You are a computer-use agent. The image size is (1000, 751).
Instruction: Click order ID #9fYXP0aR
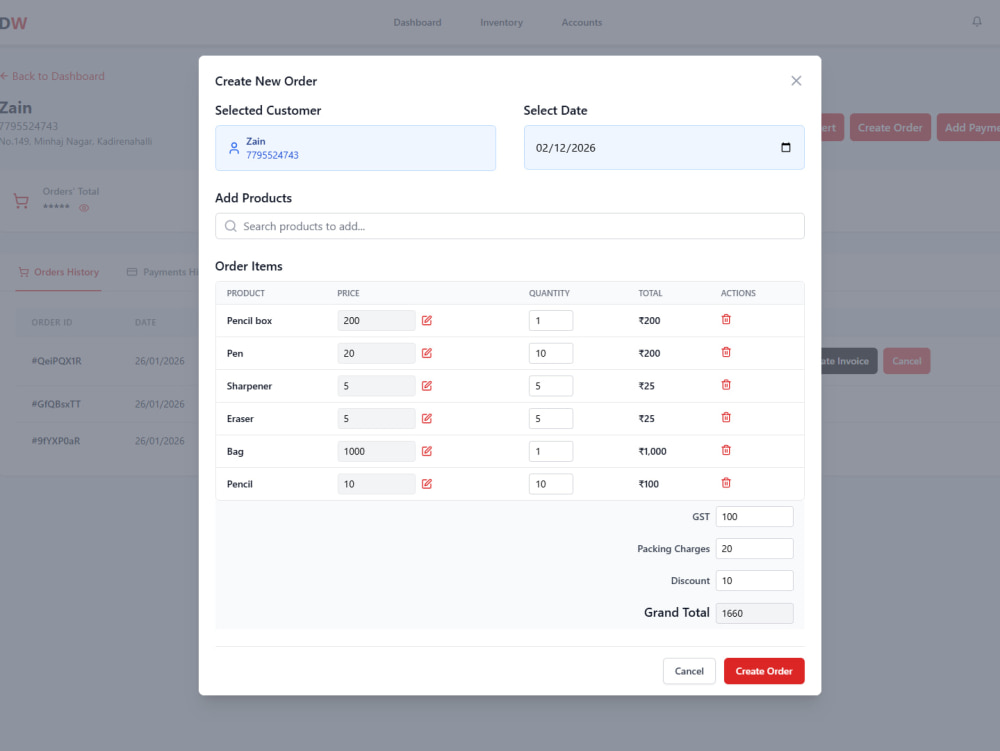click(56, 441)
